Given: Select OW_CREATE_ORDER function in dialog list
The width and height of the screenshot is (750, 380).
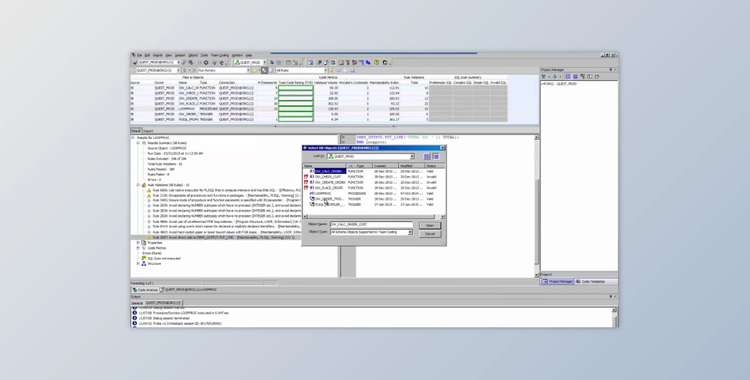Looking at the screenshot, I should [x=330, y=182].
